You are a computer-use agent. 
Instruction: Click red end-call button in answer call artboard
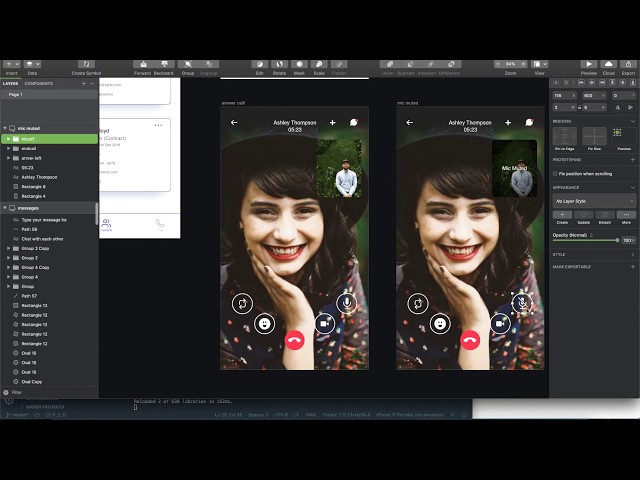[294, 340]
